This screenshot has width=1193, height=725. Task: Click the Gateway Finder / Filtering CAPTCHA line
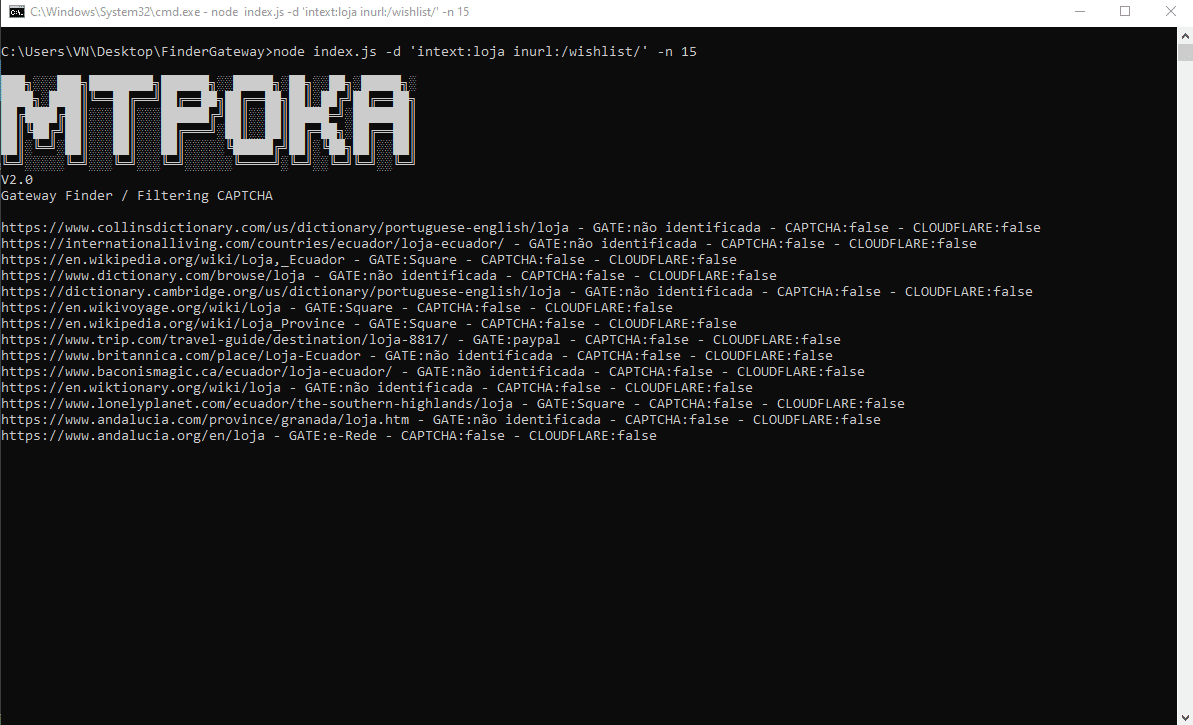click(137, 196)
